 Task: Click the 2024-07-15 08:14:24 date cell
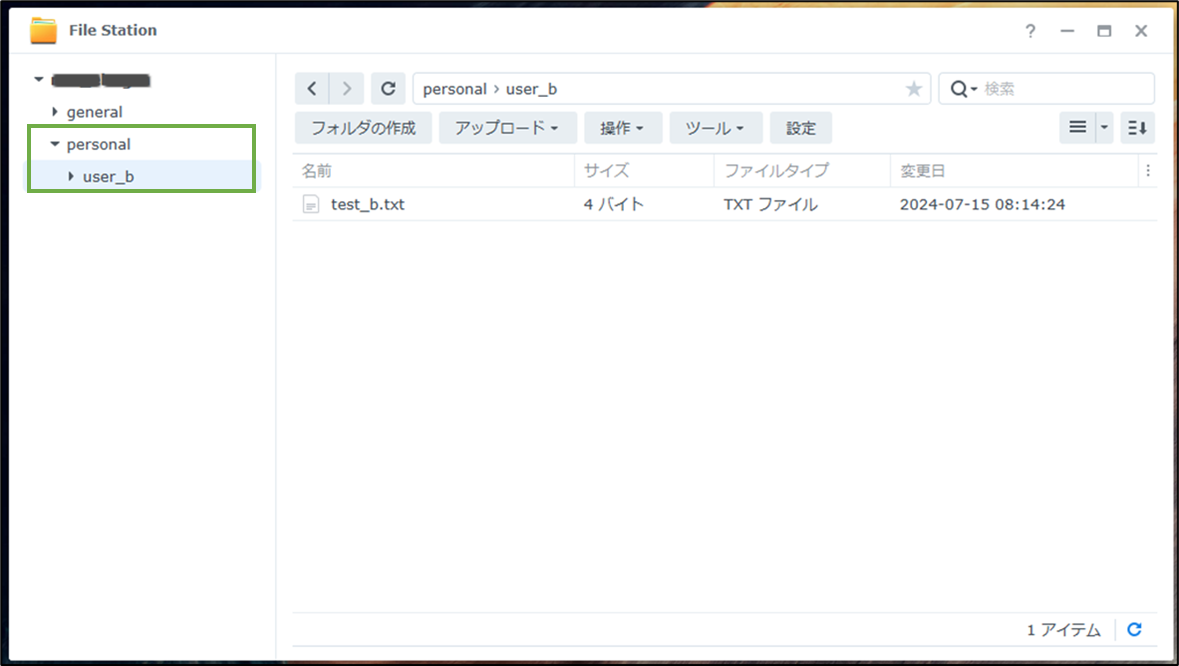[983, 204]
